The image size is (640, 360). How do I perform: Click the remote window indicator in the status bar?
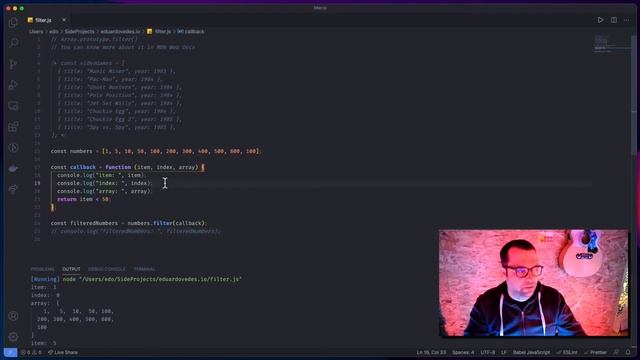(x=10, y=352)
